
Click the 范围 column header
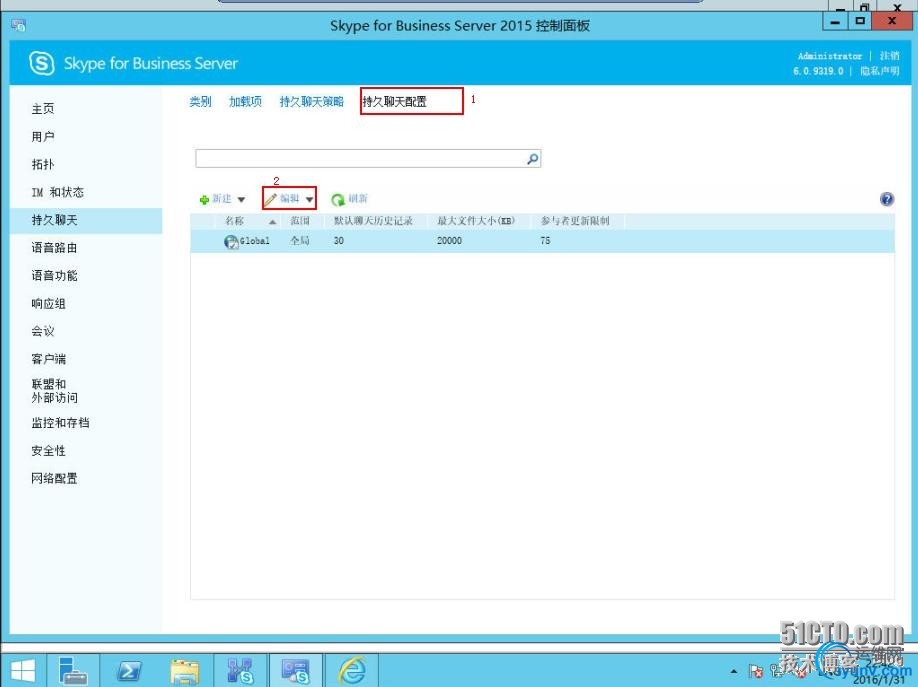(x=300, y=221)
